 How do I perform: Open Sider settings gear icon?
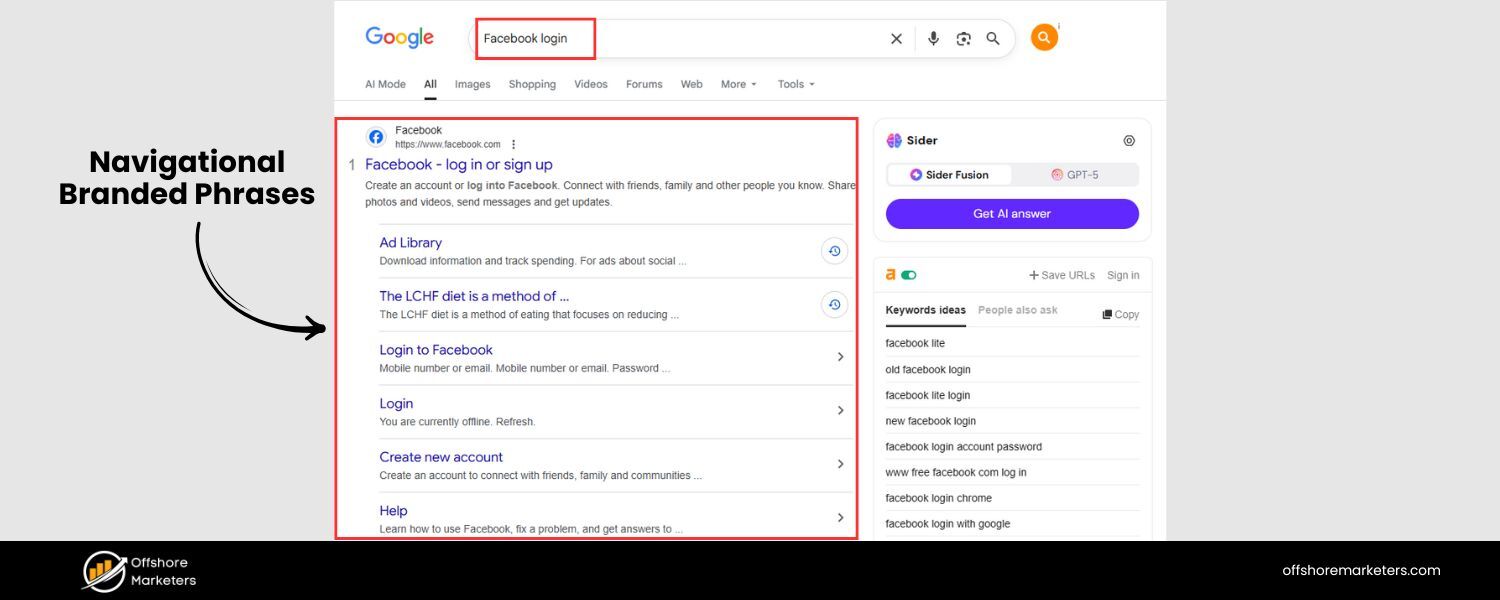(x=1129, y=141)
